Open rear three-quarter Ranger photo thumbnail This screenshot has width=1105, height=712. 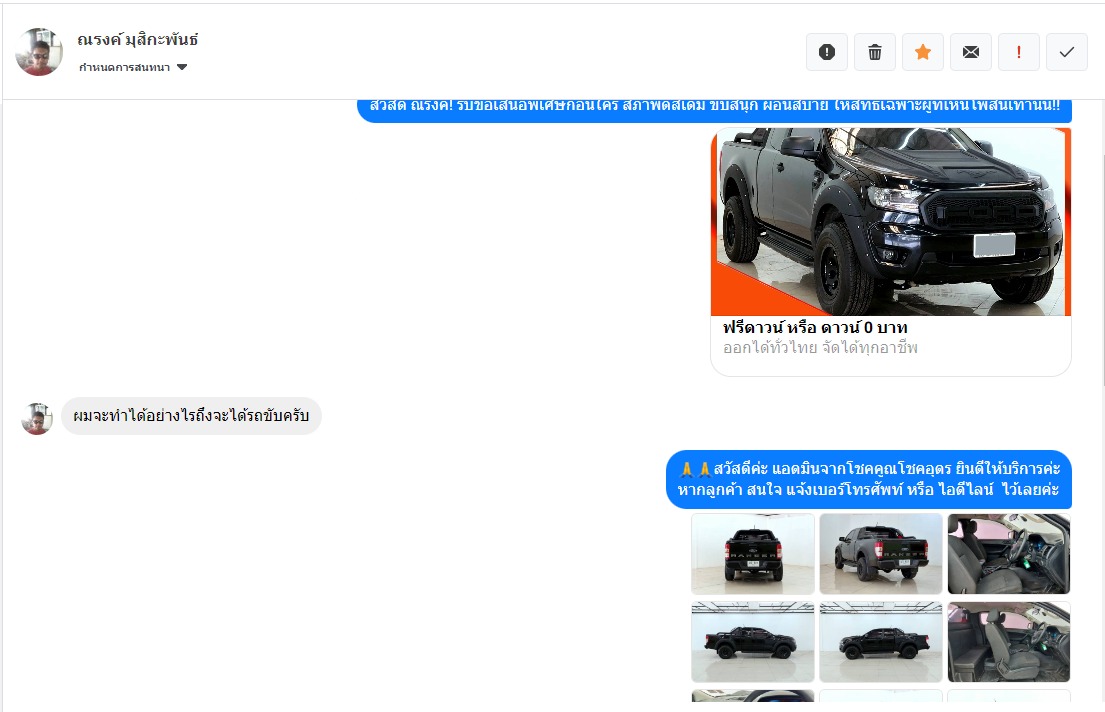(x=881, y=554)
